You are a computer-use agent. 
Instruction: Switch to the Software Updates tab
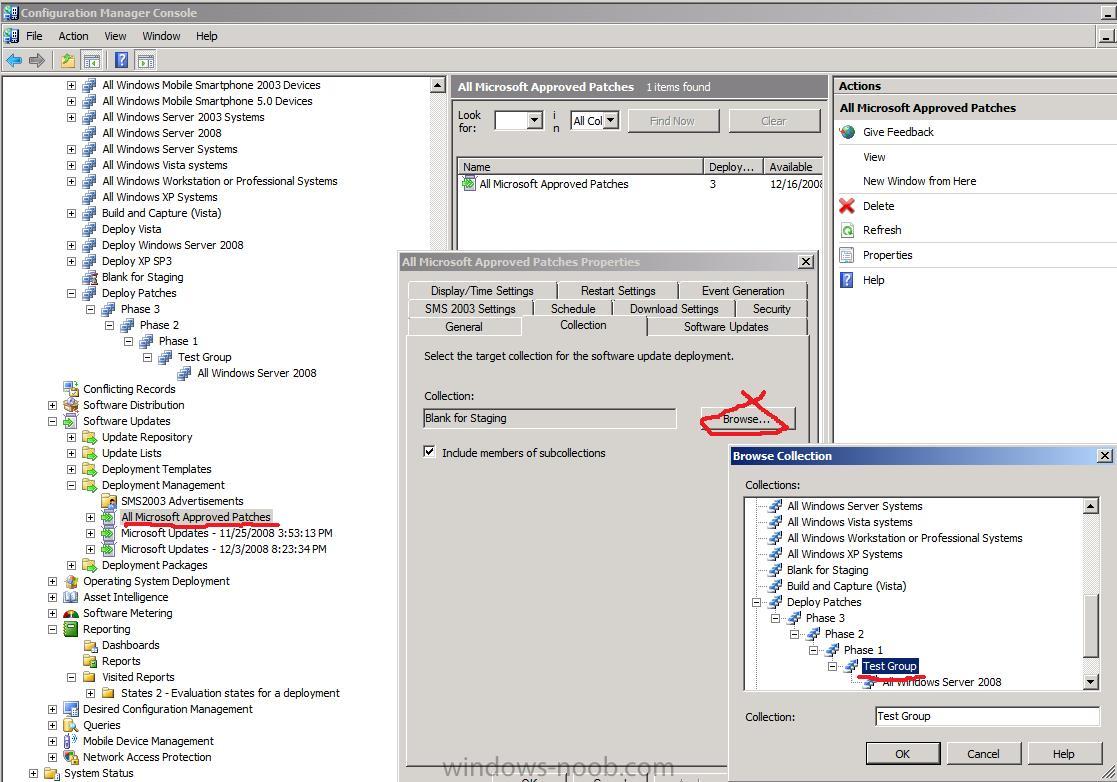(x=726, y=327)
